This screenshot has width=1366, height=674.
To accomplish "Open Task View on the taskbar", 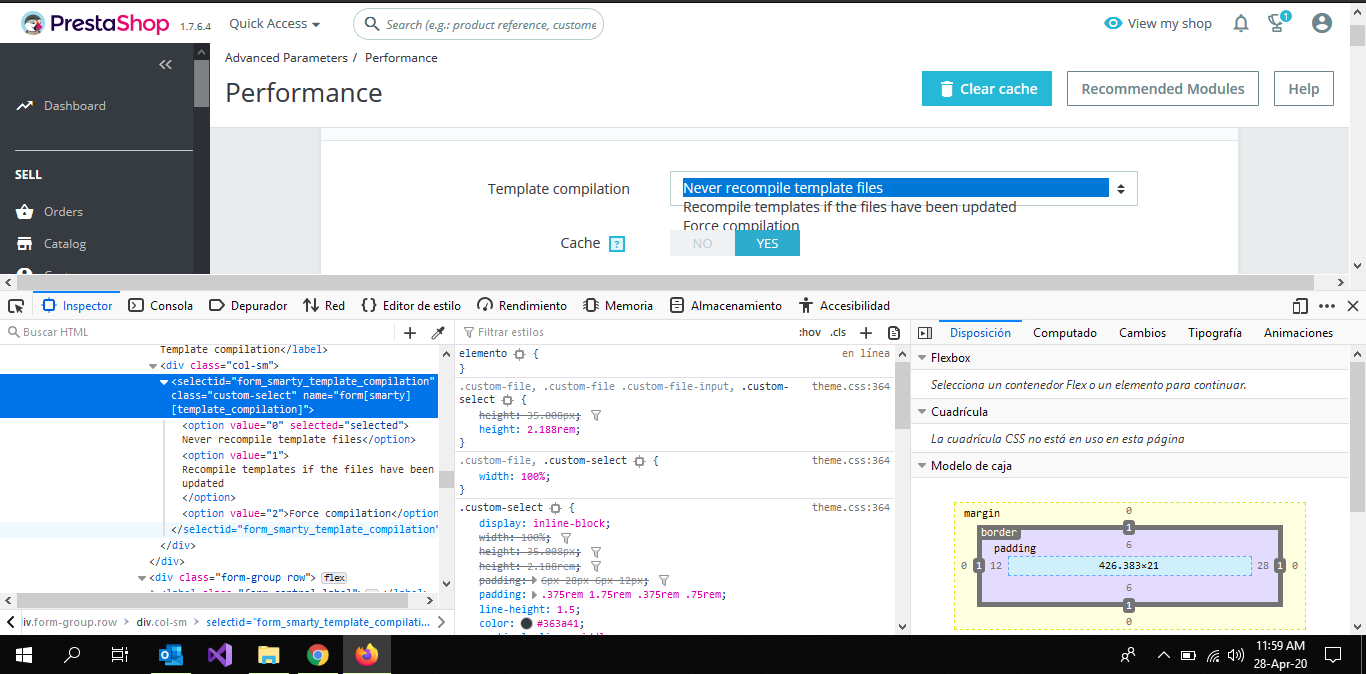I will tap(120, 655).
